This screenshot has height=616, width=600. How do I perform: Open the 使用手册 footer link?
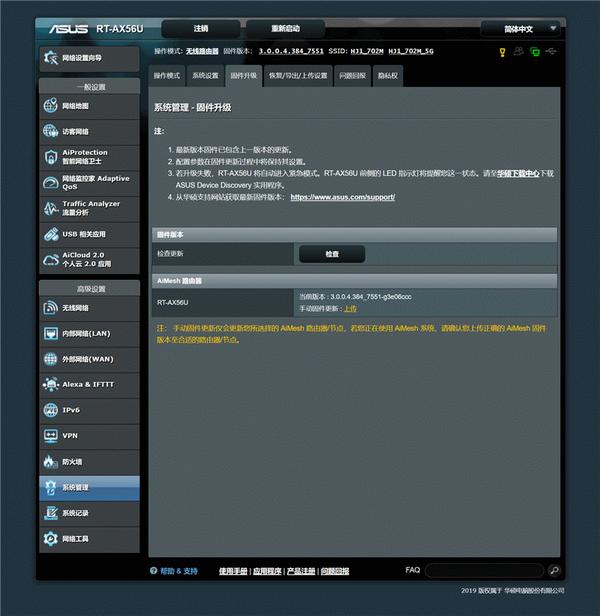pos(233,571)
